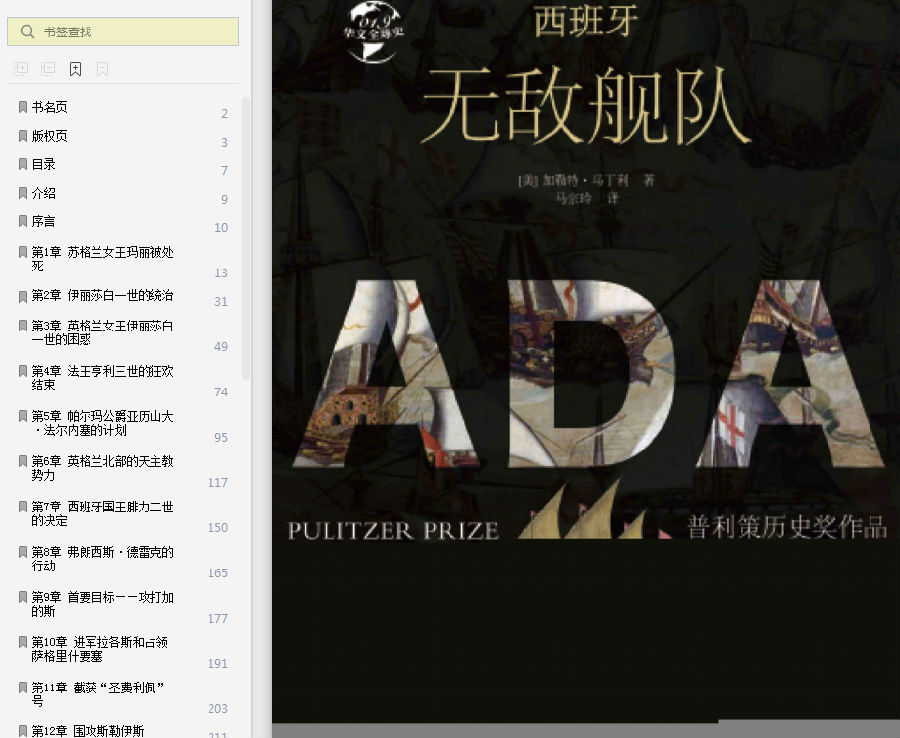Click the bookmark flag icon beside 第5章
Image resolution: width=900 pixels, height=738 pixels.
[23, 415]
